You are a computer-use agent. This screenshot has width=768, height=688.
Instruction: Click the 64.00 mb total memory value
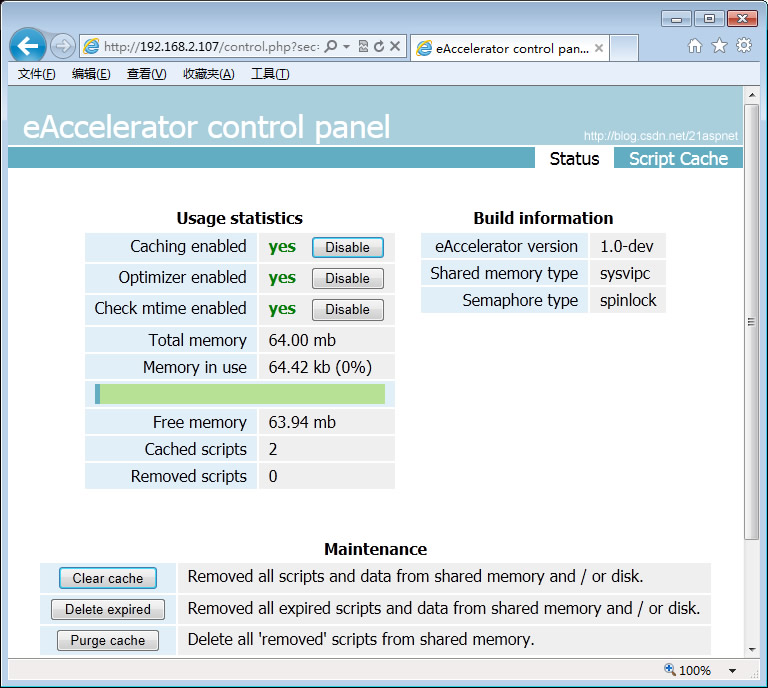(302, 340)
